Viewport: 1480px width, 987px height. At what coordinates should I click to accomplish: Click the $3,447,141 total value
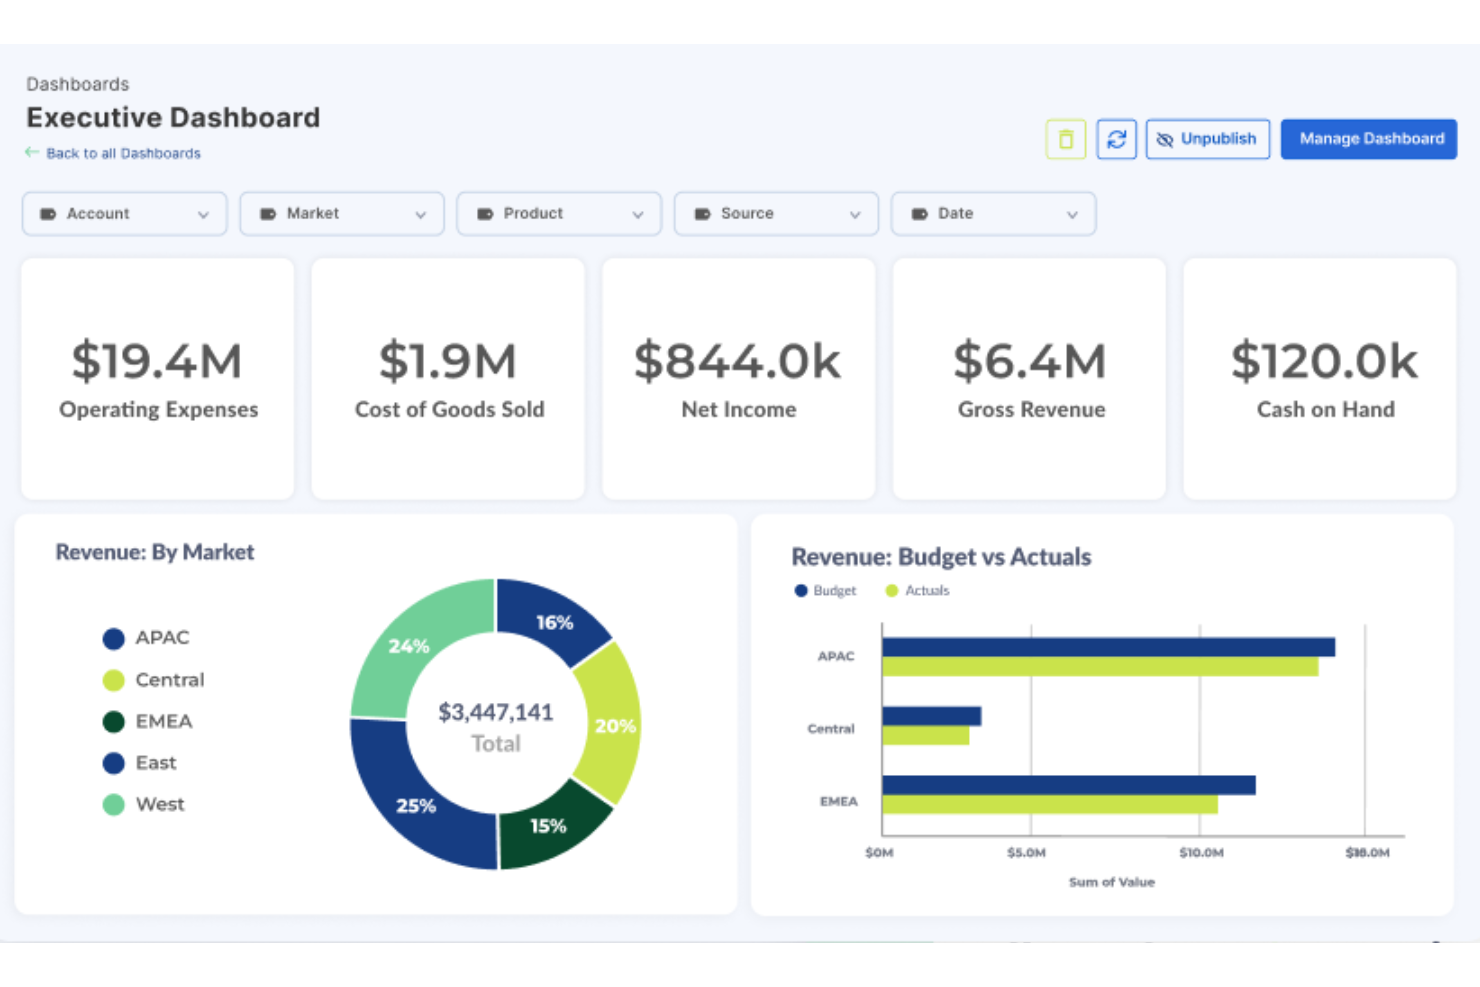pyautogui.click(x=496, y=712)
